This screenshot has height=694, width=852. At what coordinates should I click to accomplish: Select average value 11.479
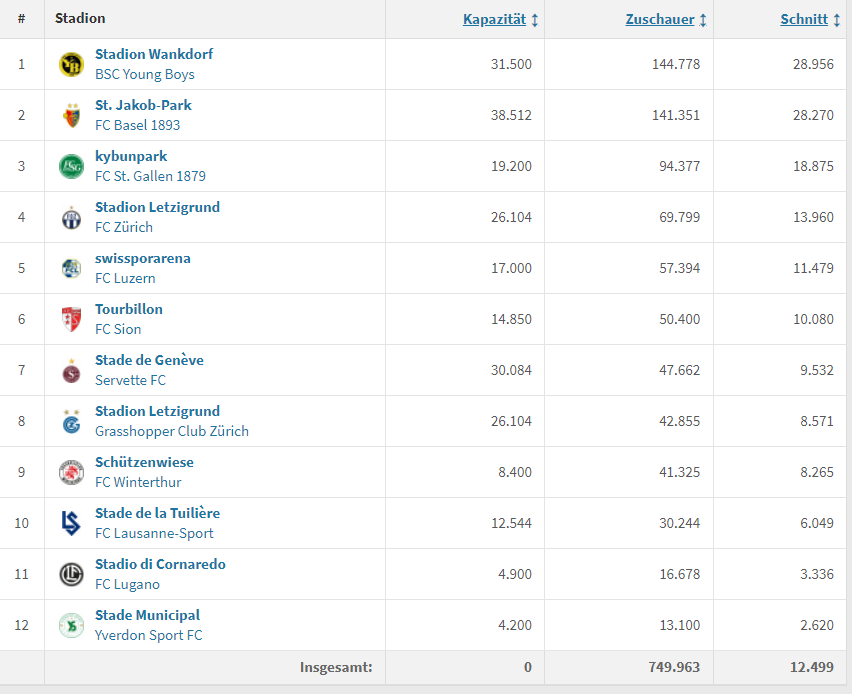[x=813, y=268]
